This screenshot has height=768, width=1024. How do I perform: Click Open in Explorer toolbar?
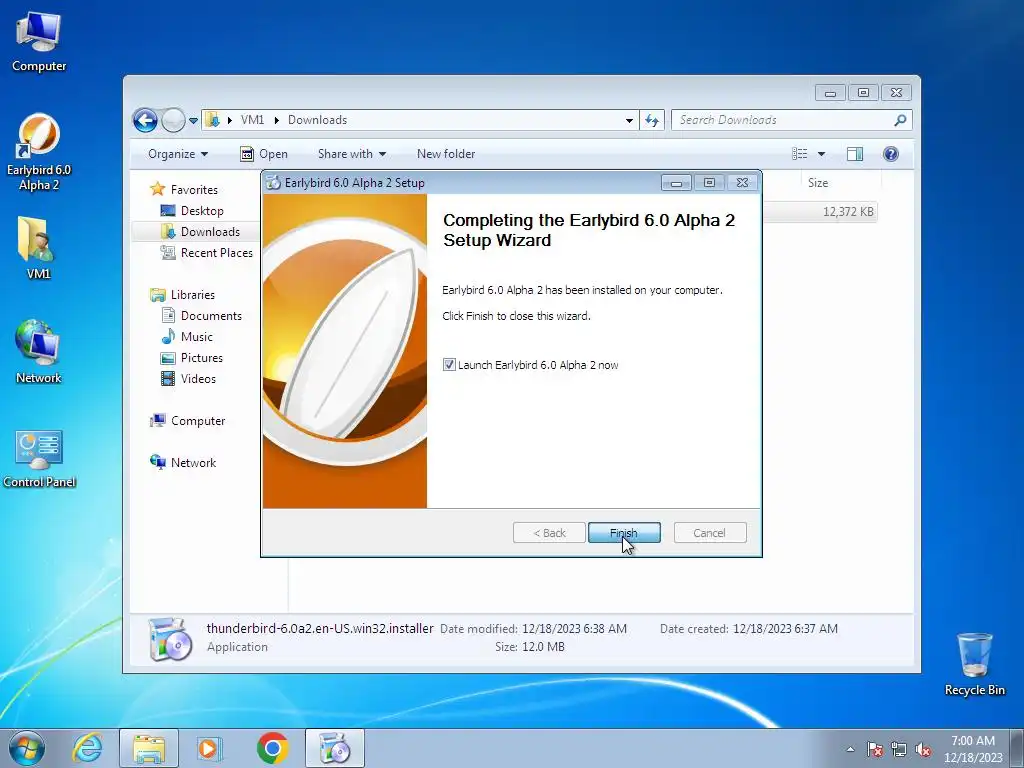(x=264, y=154)
